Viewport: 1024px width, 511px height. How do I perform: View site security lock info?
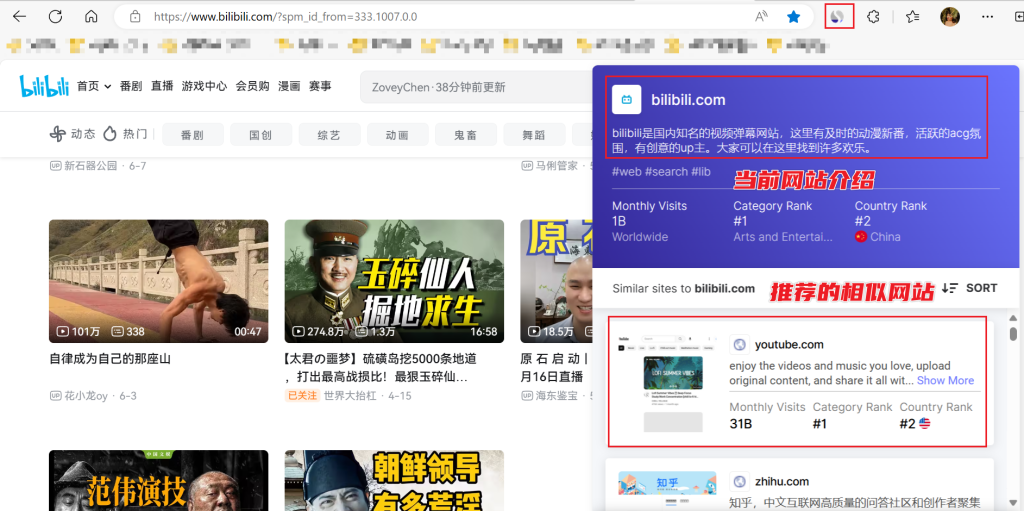[135, 17]
